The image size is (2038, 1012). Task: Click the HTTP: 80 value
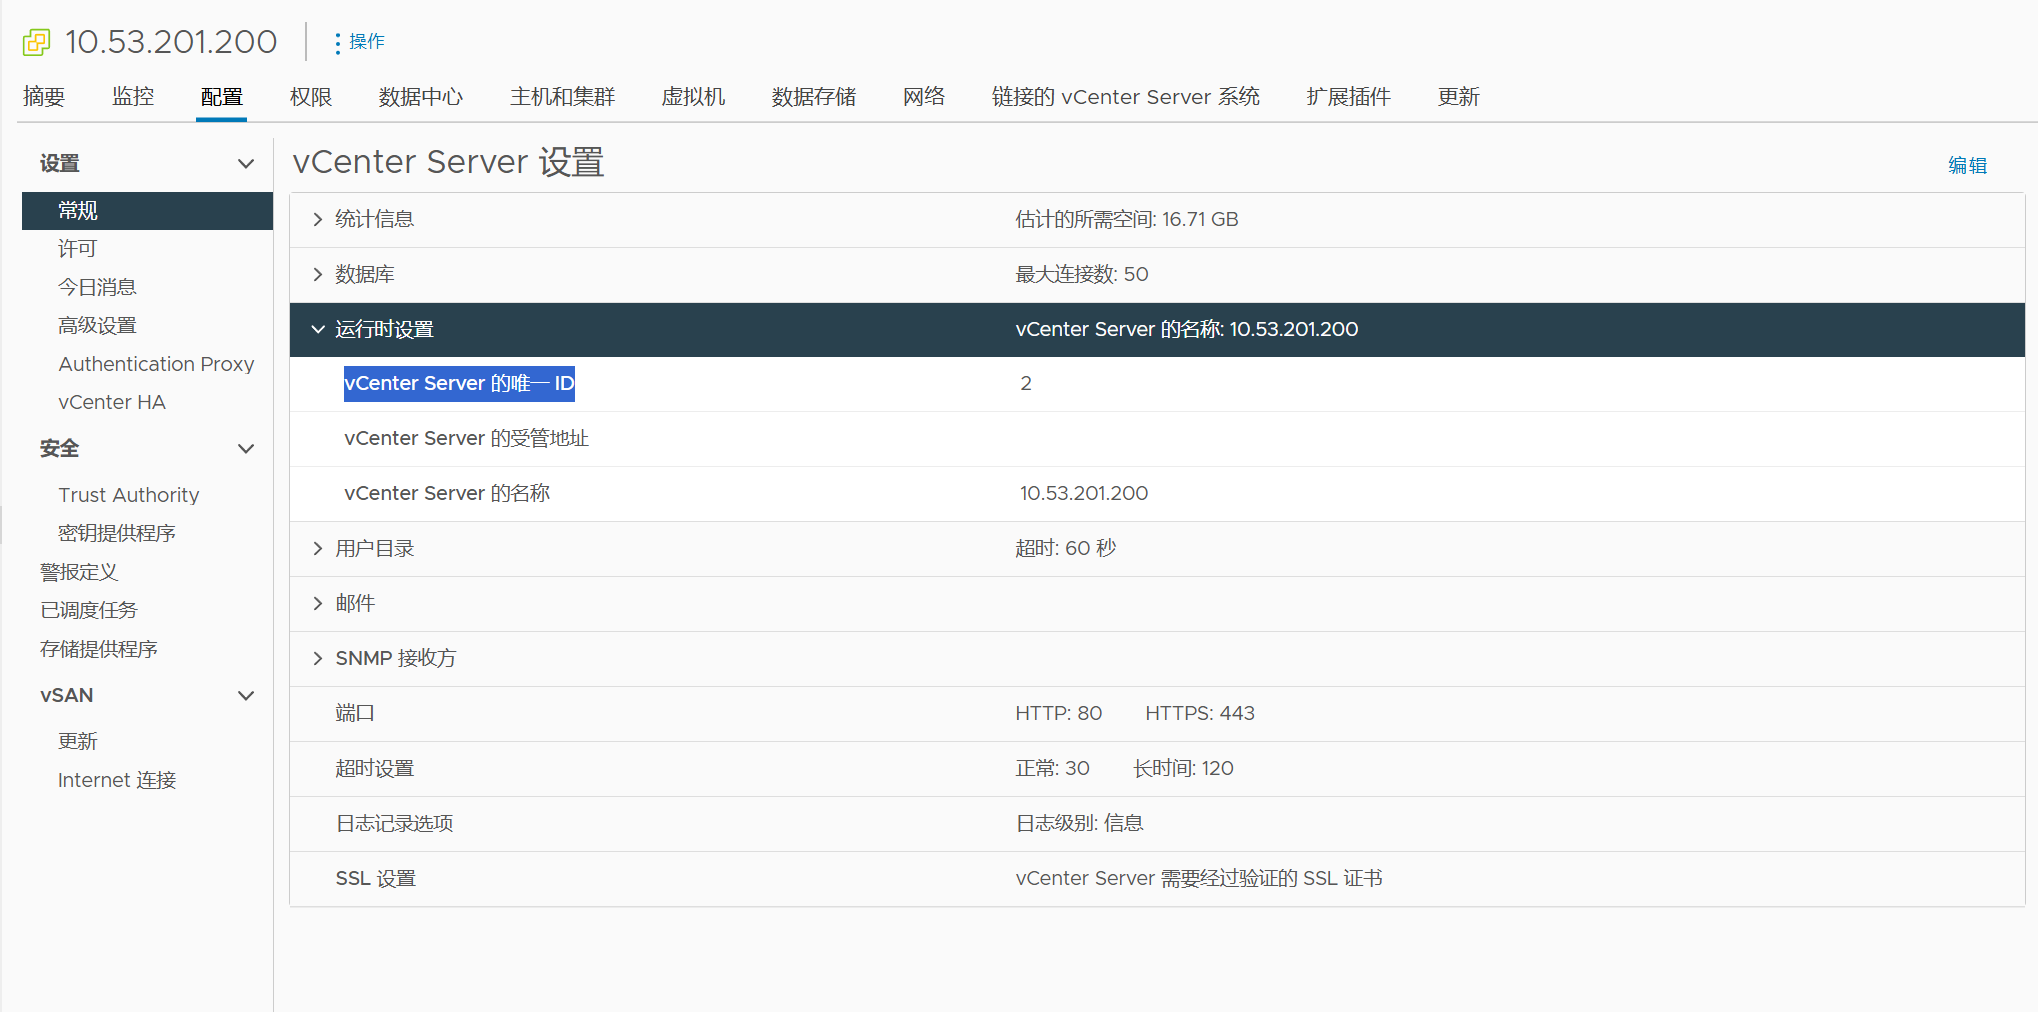click(x=1059, y=713)
